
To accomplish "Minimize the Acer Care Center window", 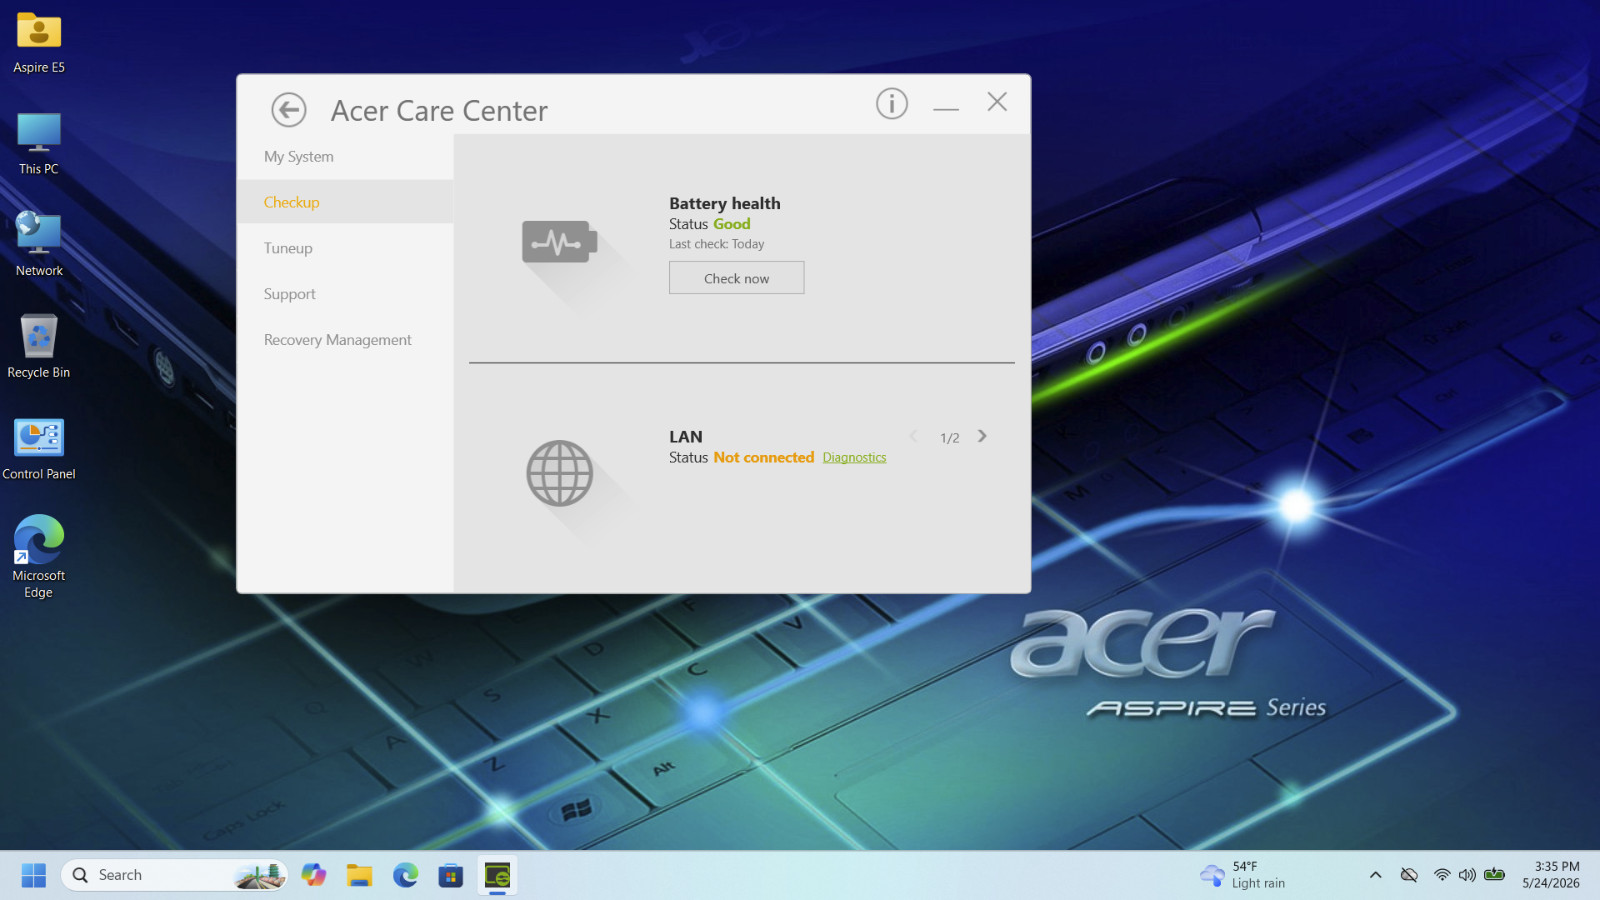I will (x=946, y=108).
